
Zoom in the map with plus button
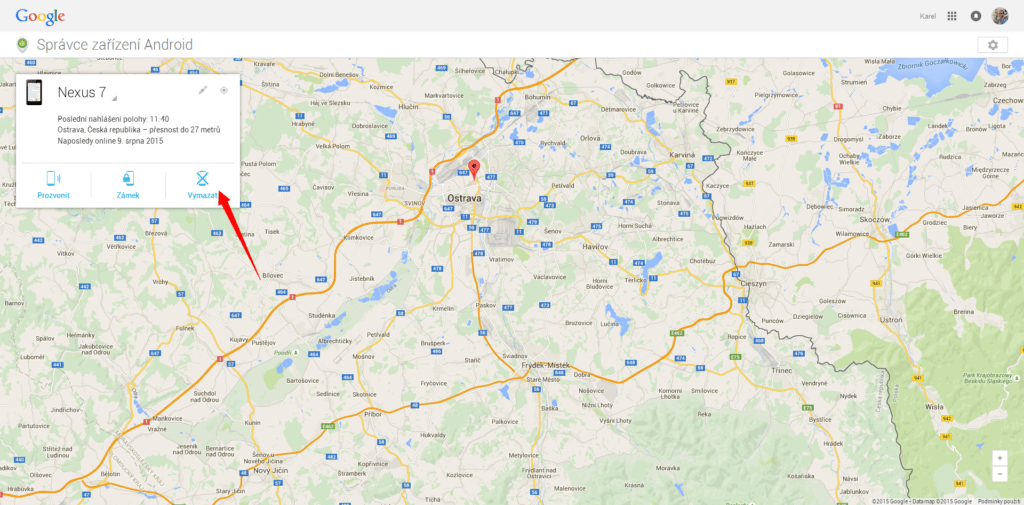pyautogui.click(x=999, y=458)
